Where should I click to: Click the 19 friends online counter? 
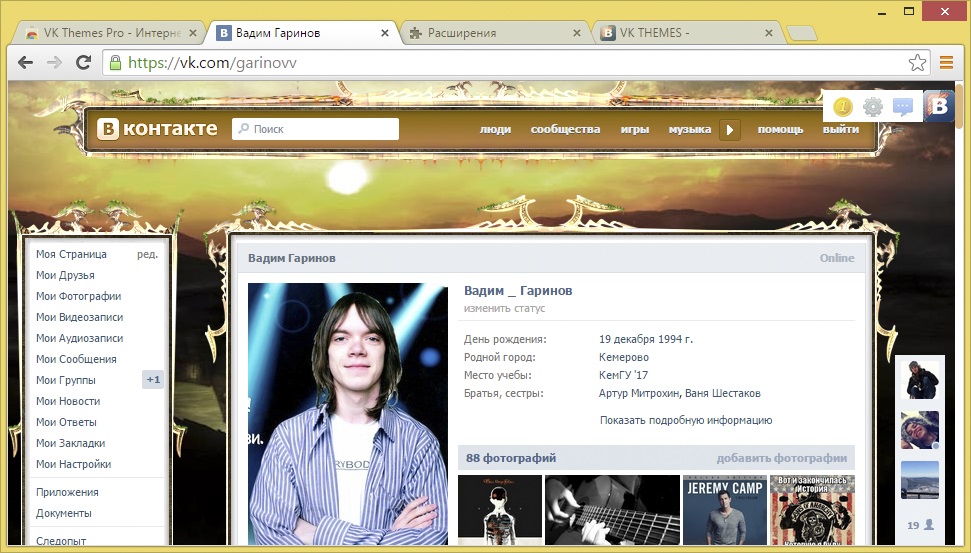click(x=920, y=525)
